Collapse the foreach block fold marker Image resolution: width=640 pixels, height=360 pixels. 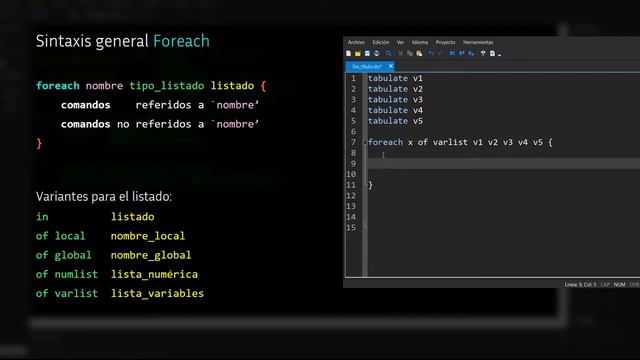(x=365, y=142)
